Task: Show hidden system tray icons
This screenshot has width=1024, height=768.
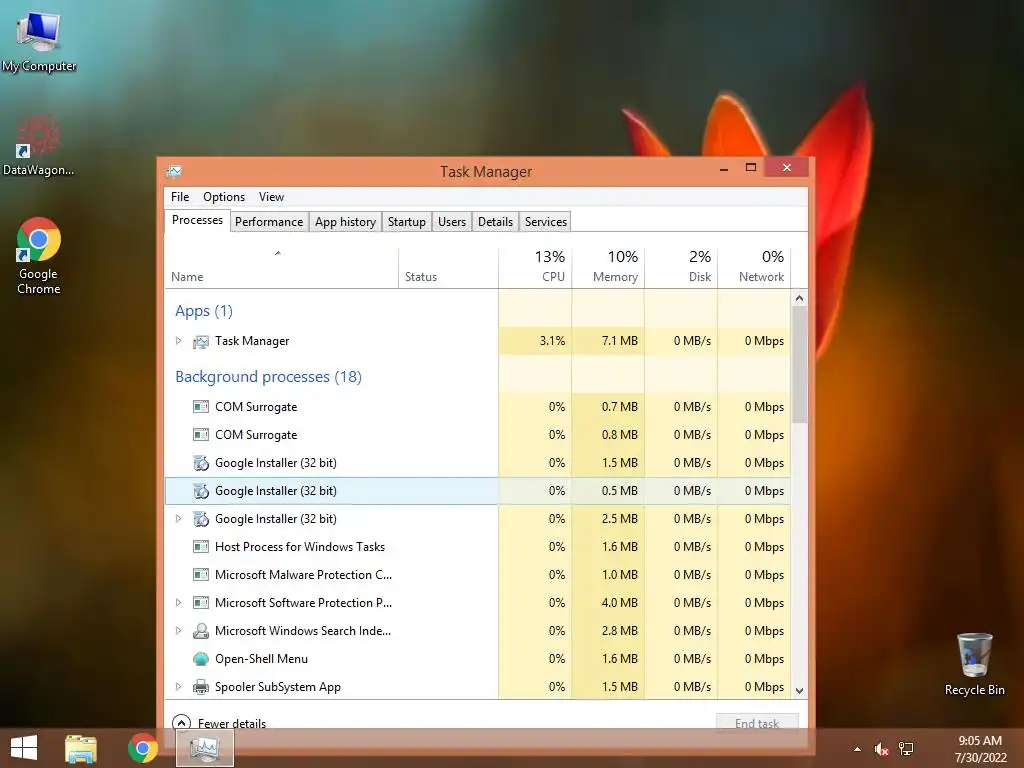Action: pyautogui.click(x=857, y=749)
